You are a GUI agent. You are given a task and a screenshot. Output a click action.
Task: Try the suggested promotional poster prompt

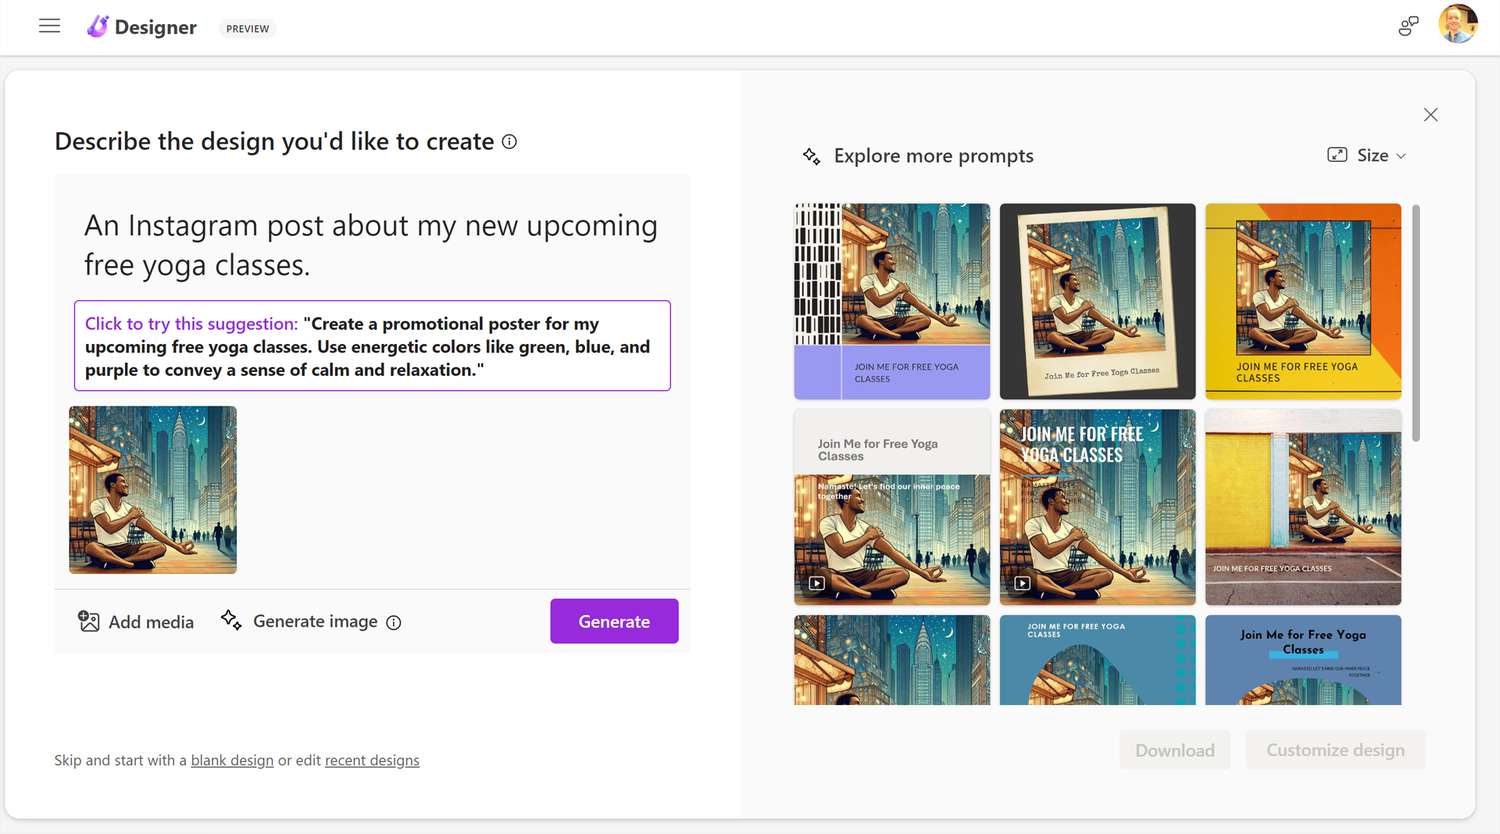pyautogui.click(x=372, y=346)
